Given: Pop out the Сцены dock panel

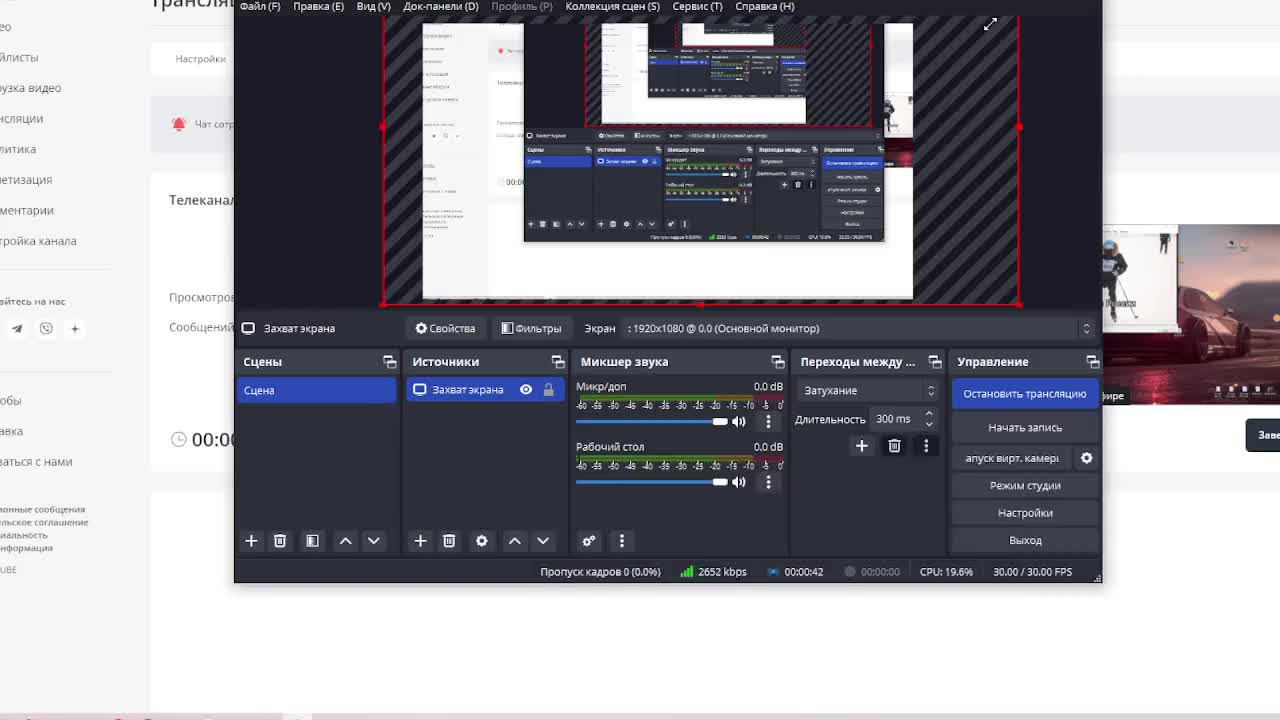Looking at the screenshot, I should 390,362.
